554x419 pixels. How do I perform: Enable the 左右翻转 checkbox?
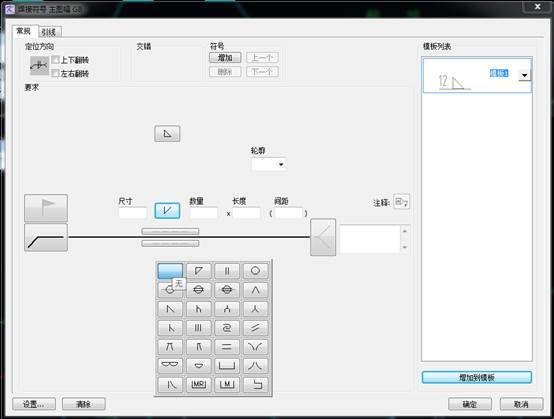coord(55,73)
